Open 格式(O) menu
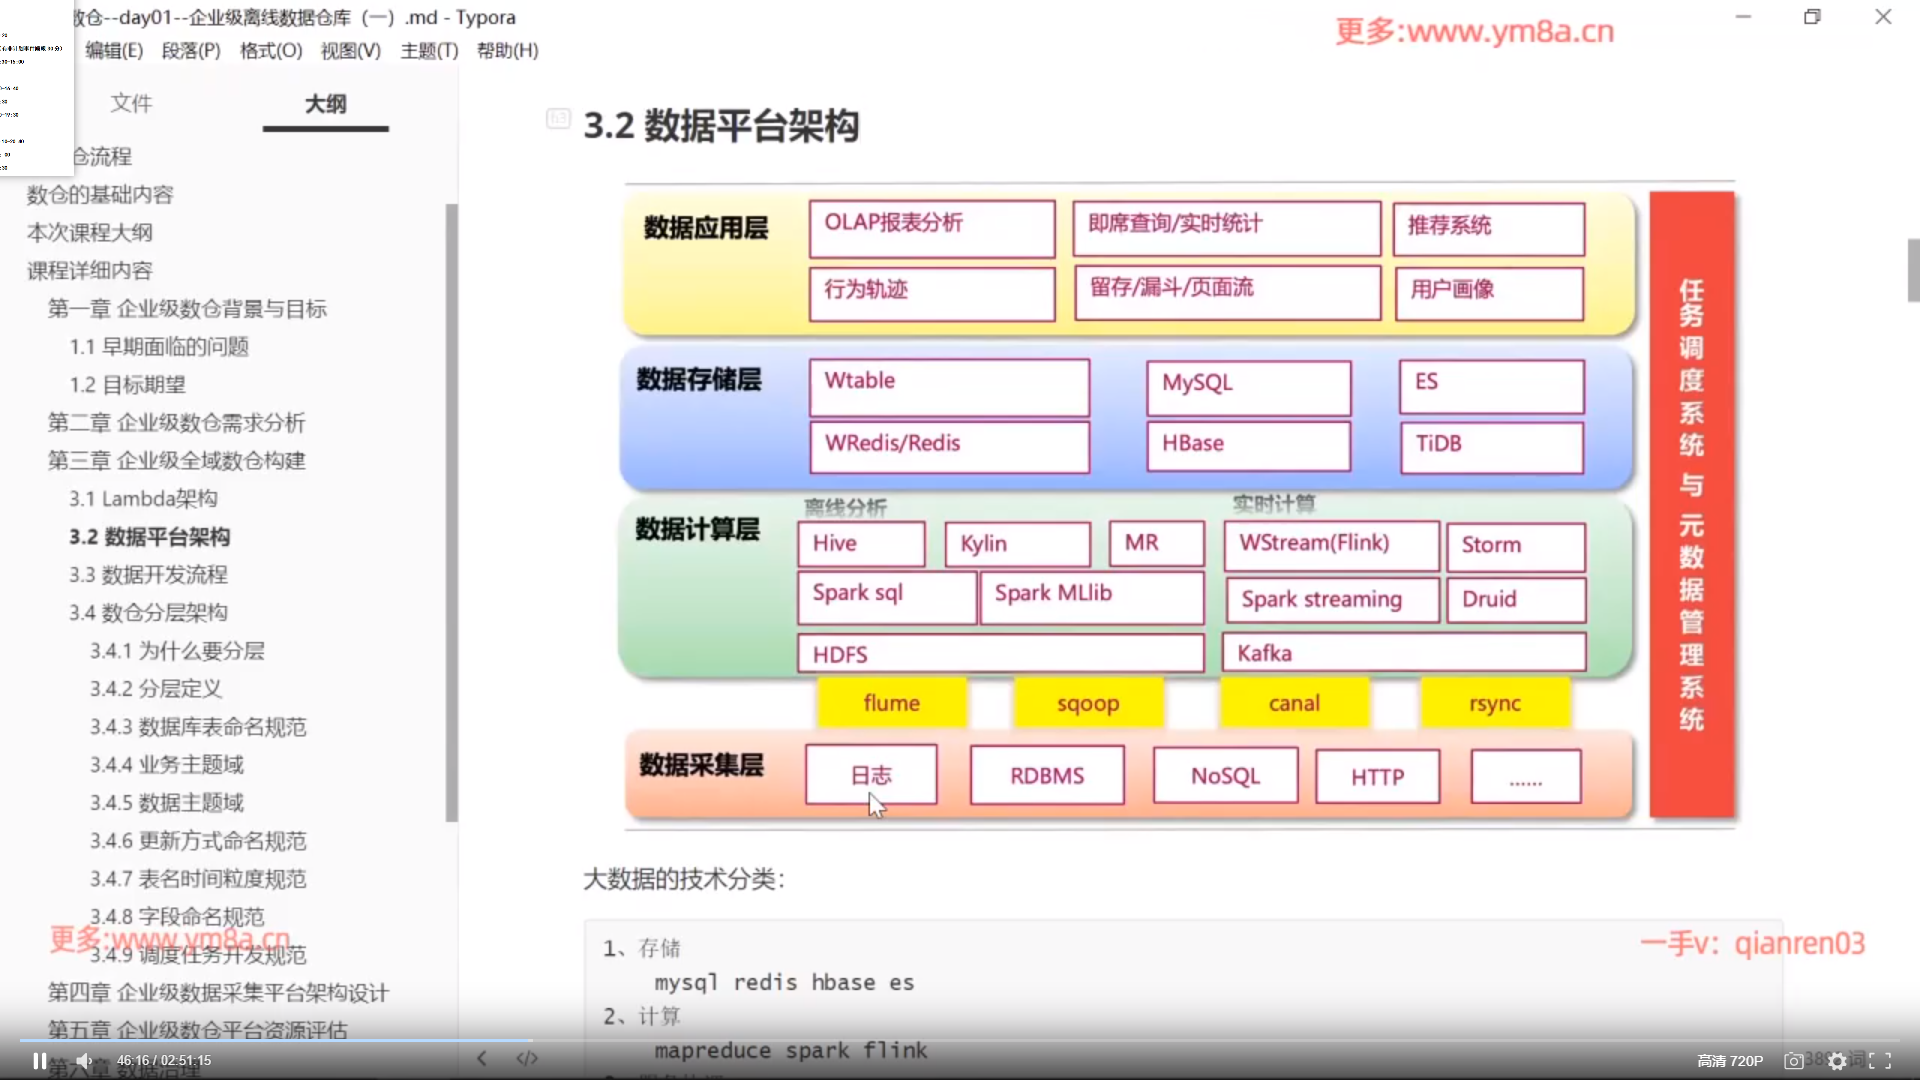The image size is (1920, 1080). point(271,50)
